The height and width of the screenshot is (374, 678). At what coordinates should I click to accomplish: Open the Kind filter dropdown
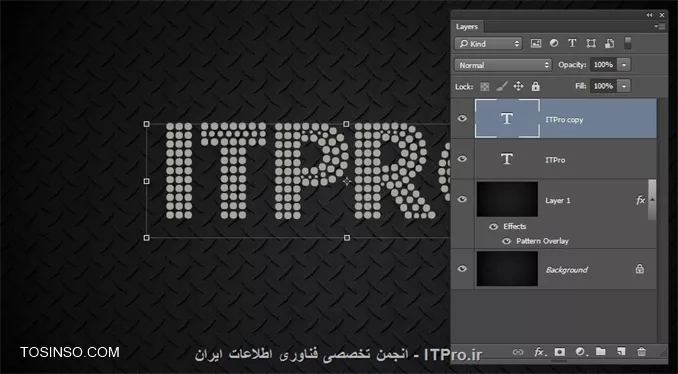[488, 43]
